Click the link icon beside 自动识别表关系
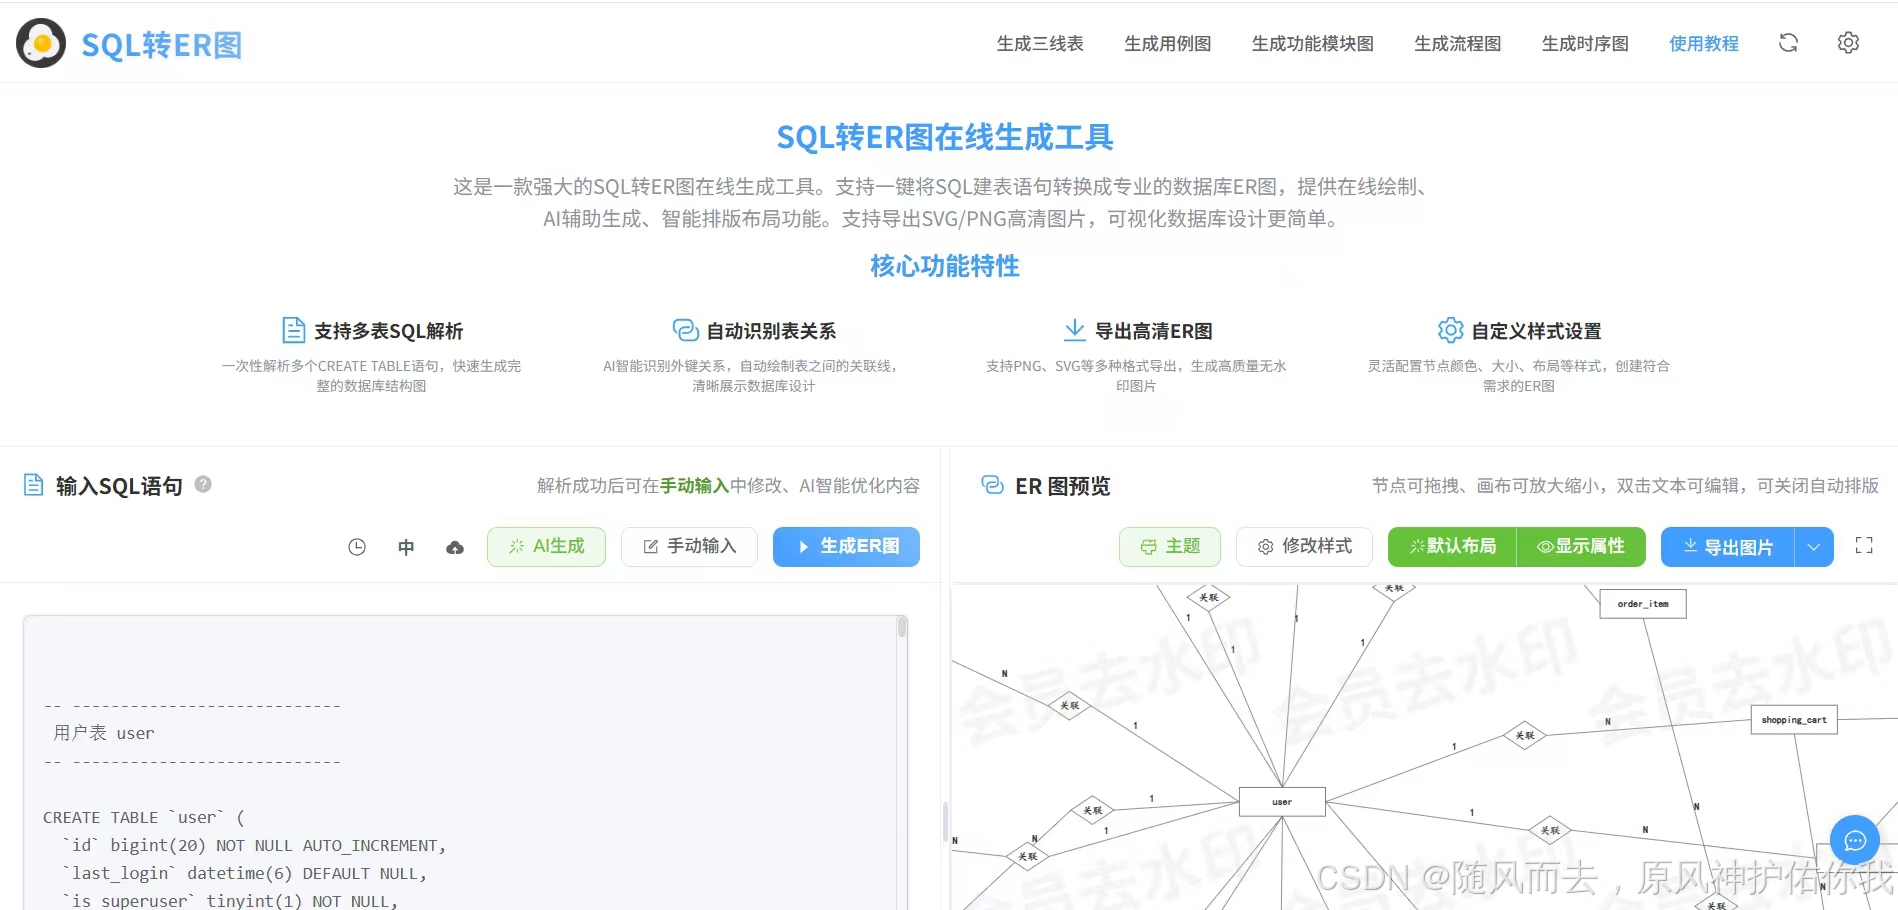This screenshot has height=910, width=1898. 685,330
